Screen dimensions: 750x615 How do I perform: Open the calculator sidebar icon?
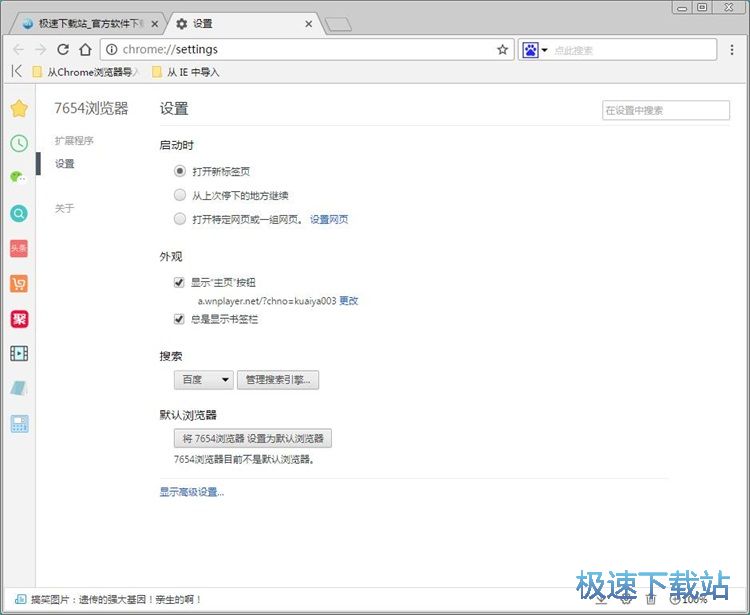click(x=19, y=424)
